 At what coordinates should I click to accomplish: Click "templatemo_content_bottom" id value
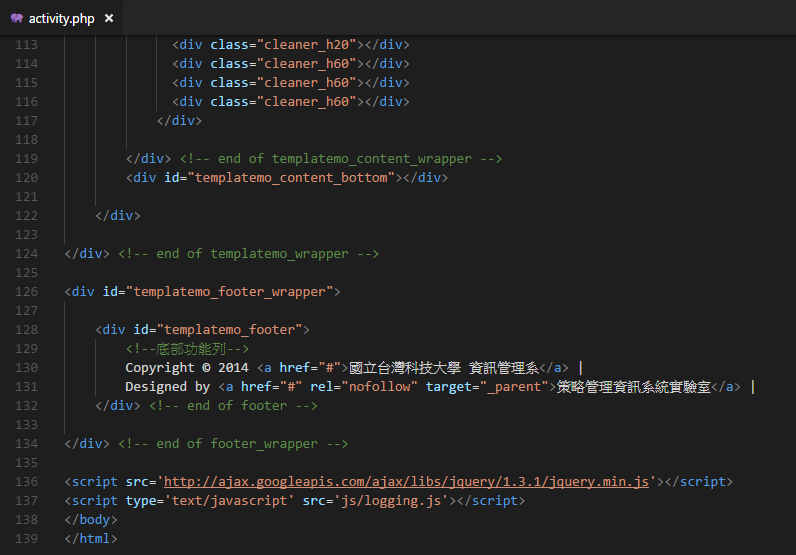point(291,178)
